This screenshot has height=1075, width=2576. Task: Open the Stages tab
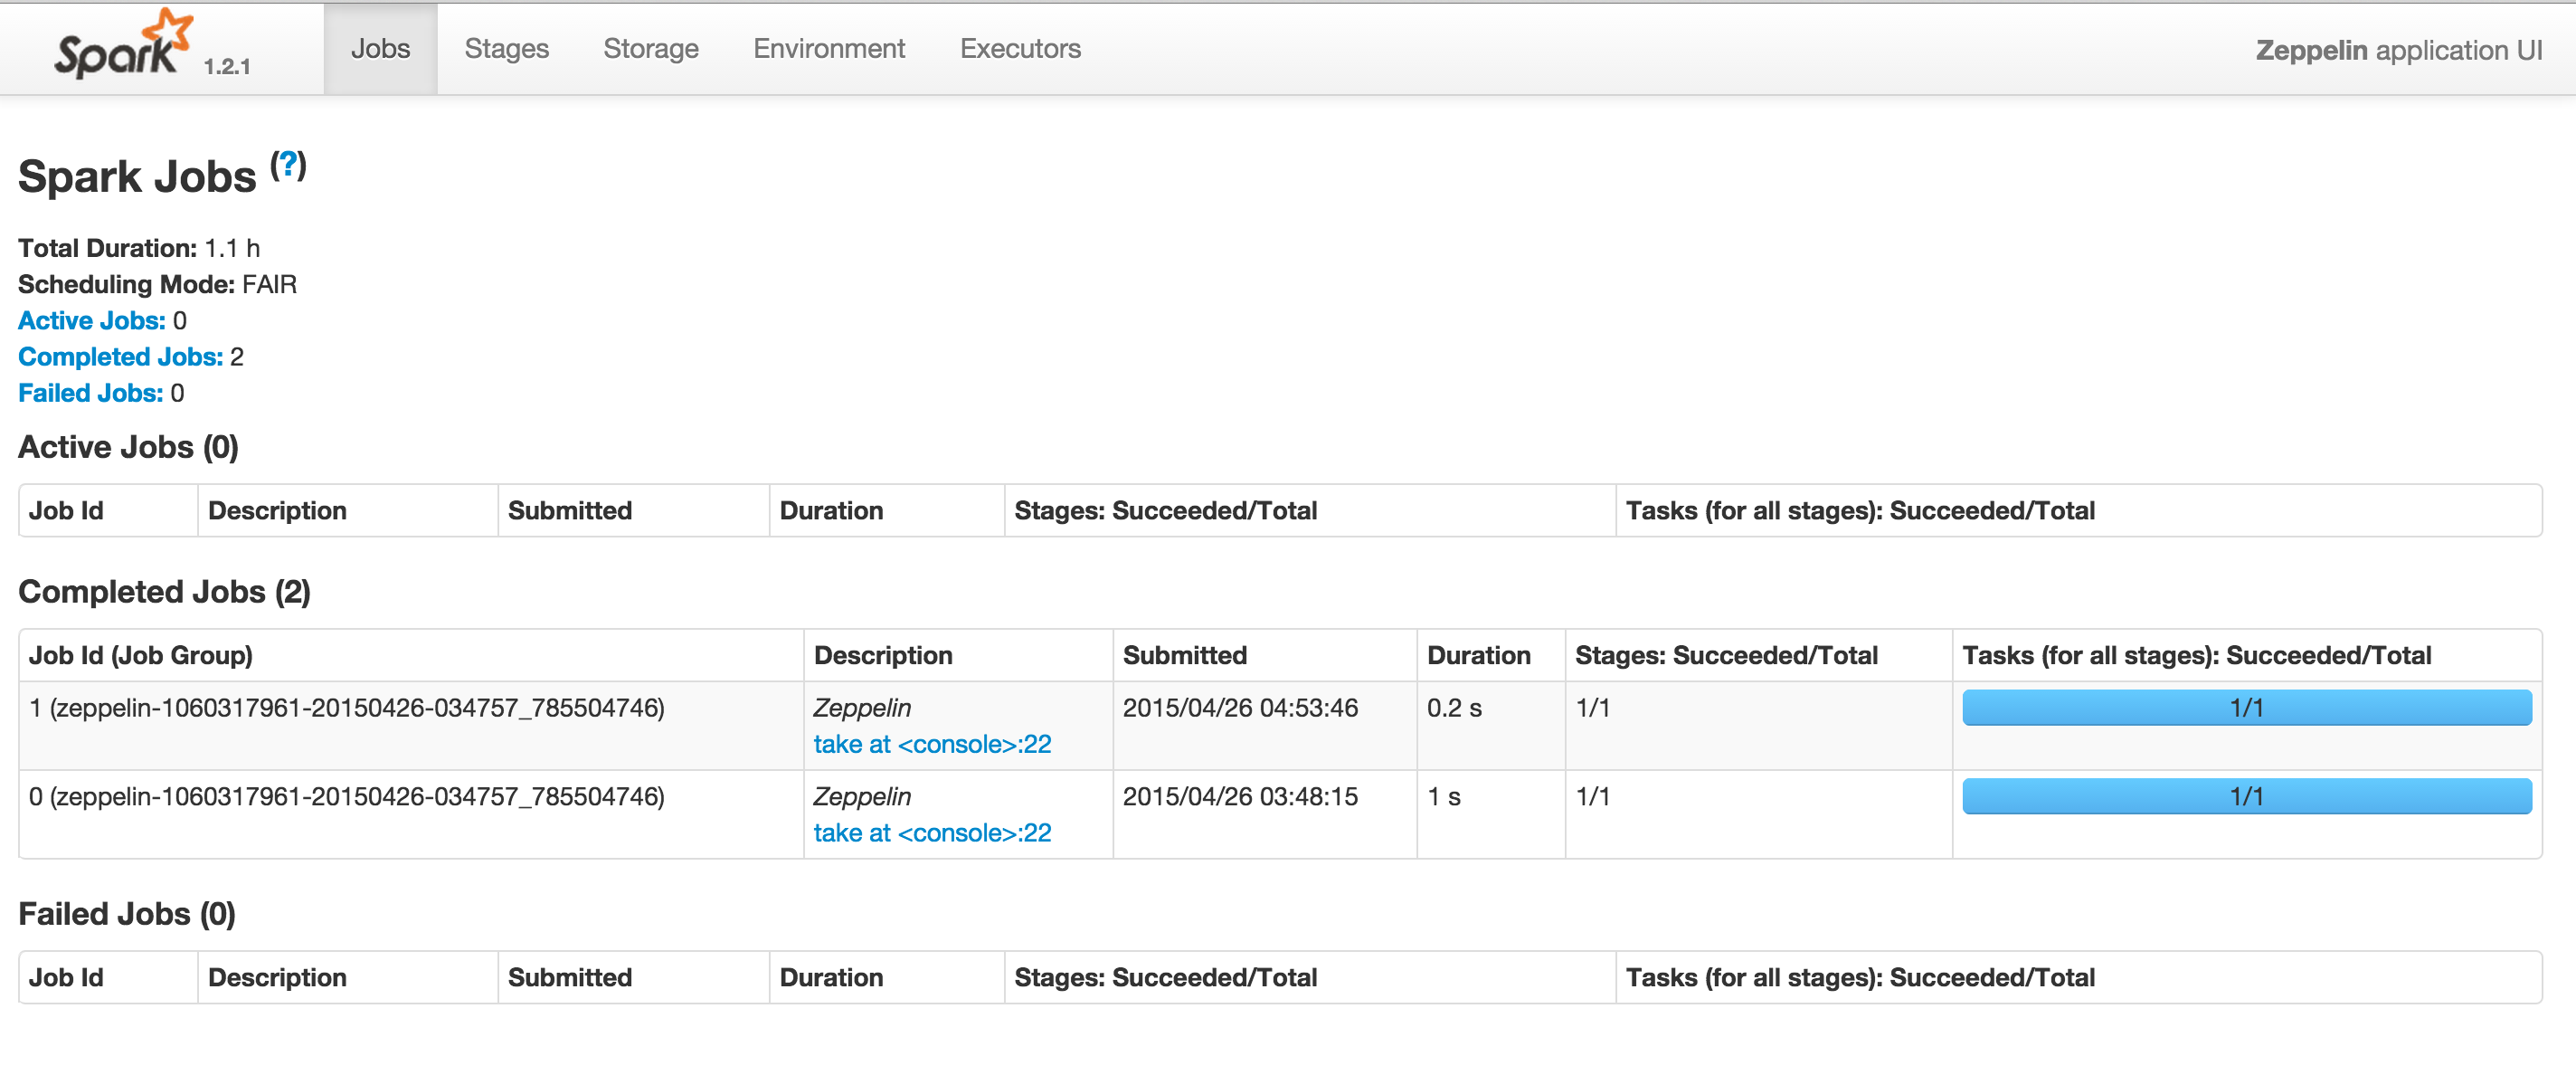506,49
